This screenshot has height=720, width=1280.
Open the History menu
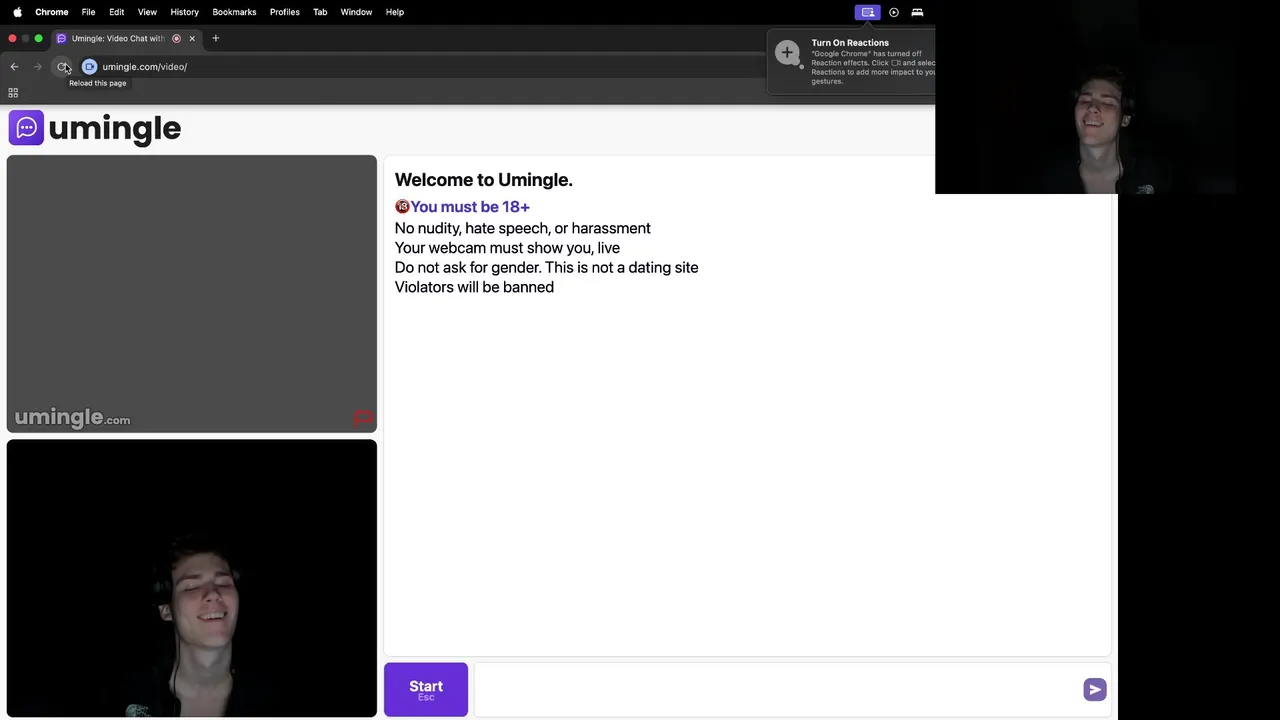coord(184,12)
